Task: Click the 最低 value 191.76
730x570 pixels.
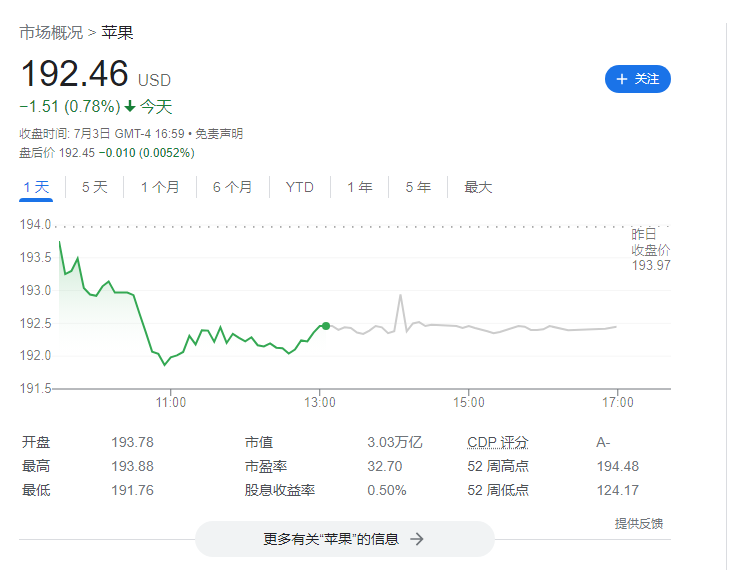Action: point(132,490)
